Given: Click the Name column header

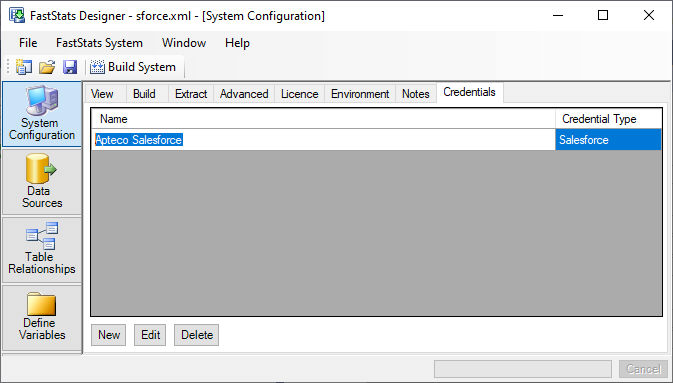Looking at the screenshot, I should coord(323,119).
